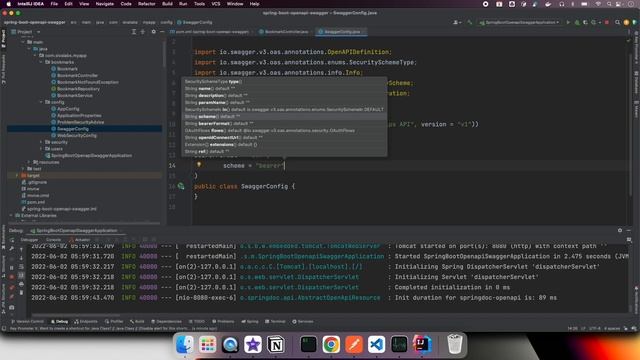This screenshot has height=360, width=640.
Task: Open Search Everywhere magnifier in toolbar
Action: tap(617, 22)
